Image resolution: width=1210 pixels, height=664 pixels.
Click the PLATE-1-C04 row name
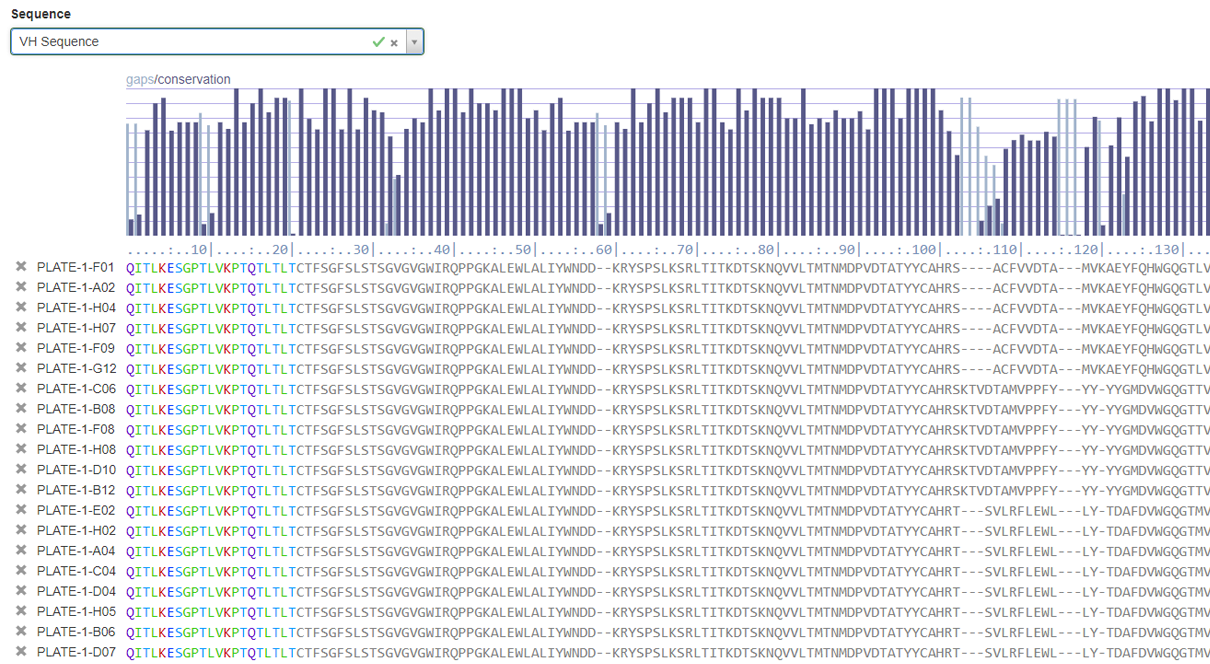[76, 571]
